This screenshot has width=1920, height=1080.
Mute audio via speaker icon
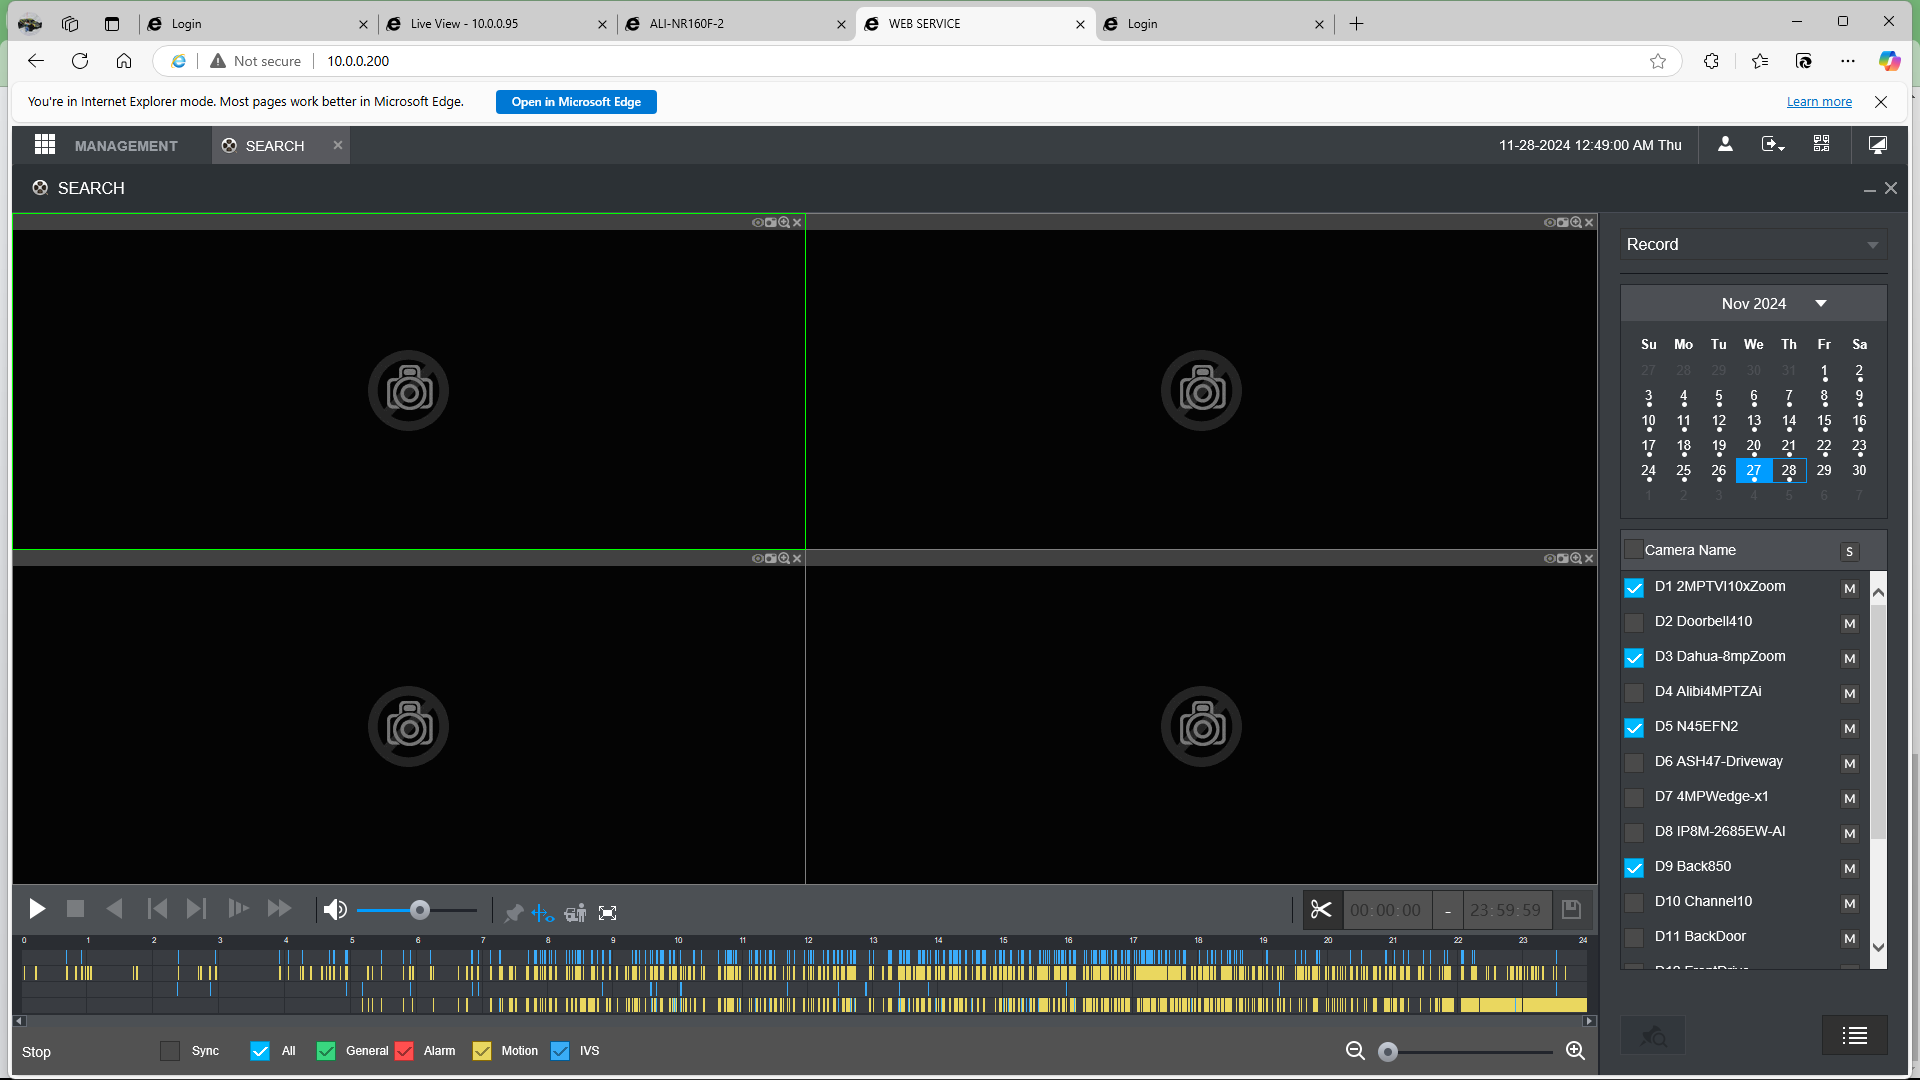335,910
